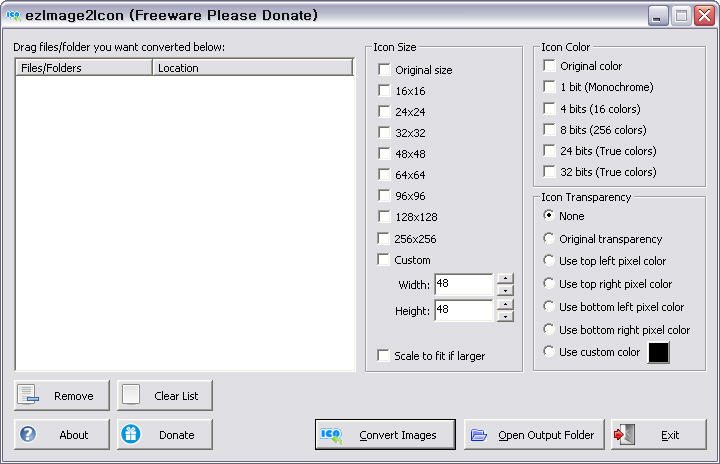
Task: Open the About dialog
Action: pos(62,434)
